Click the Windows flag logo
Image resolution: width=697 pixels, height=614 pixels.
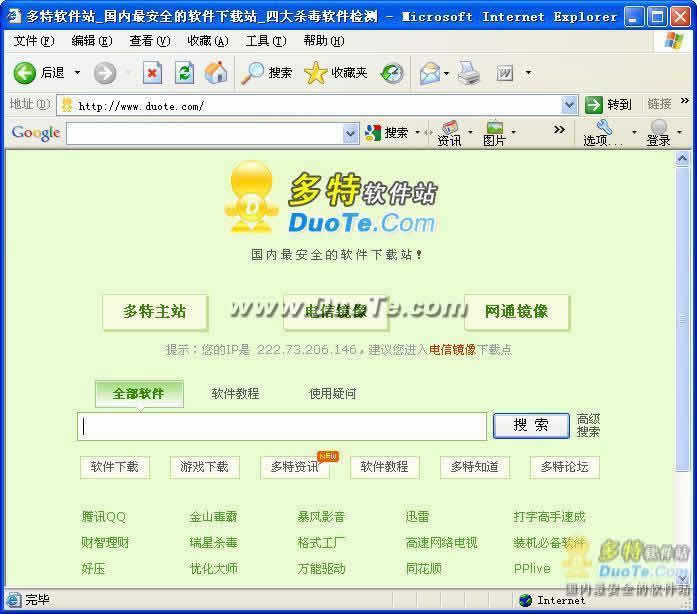pyautogui.click(x=673, y=41)
